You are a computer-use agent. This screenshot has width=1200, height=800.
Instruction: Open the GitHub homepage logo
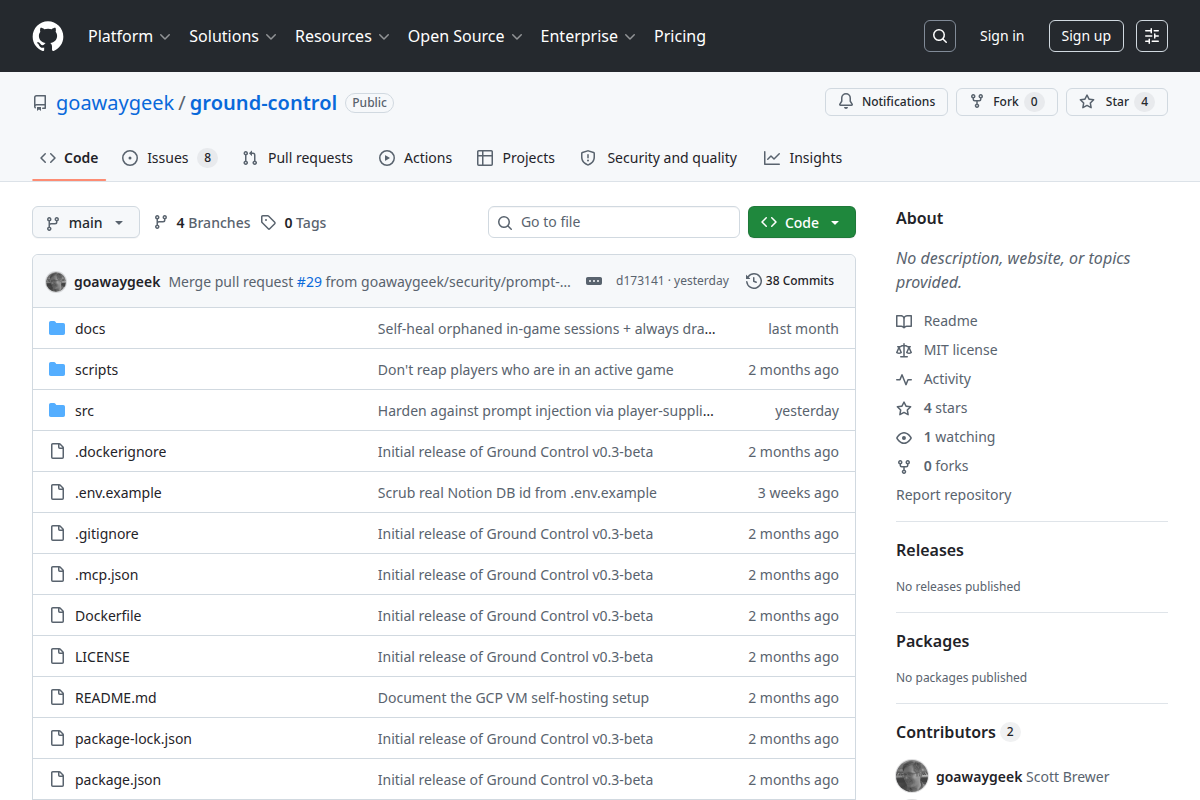click(48, 36)
